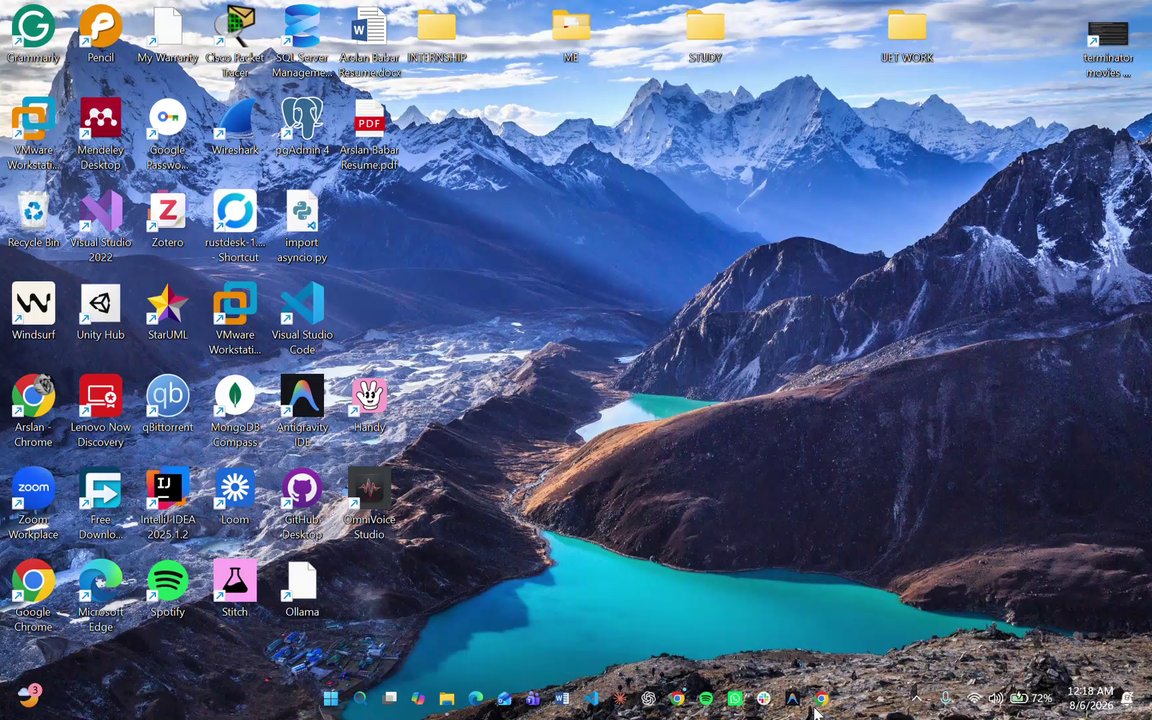This screenshot has height=720, width=1152.
Task: Open SQL Server Management Studio shortcut
Action: (302, 26)
